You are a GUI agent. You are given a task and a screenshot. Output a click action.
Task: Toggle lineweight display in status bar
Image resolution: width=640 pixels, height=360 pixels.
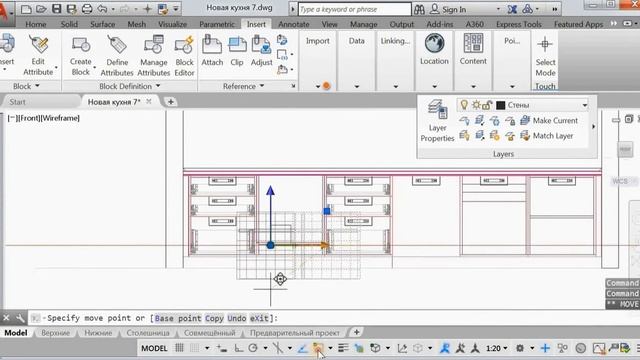click(343, 348)
